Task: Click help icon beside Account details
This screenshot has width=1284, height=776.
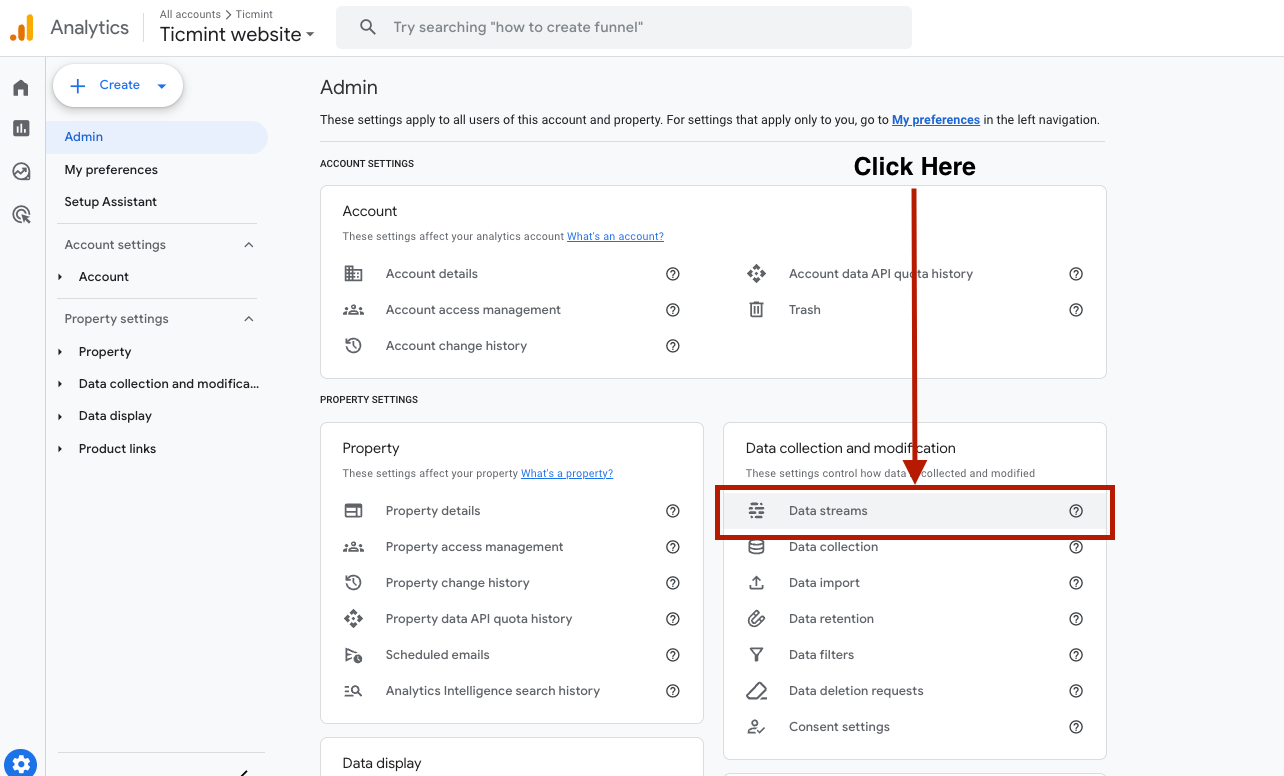Action: point(673,274)
